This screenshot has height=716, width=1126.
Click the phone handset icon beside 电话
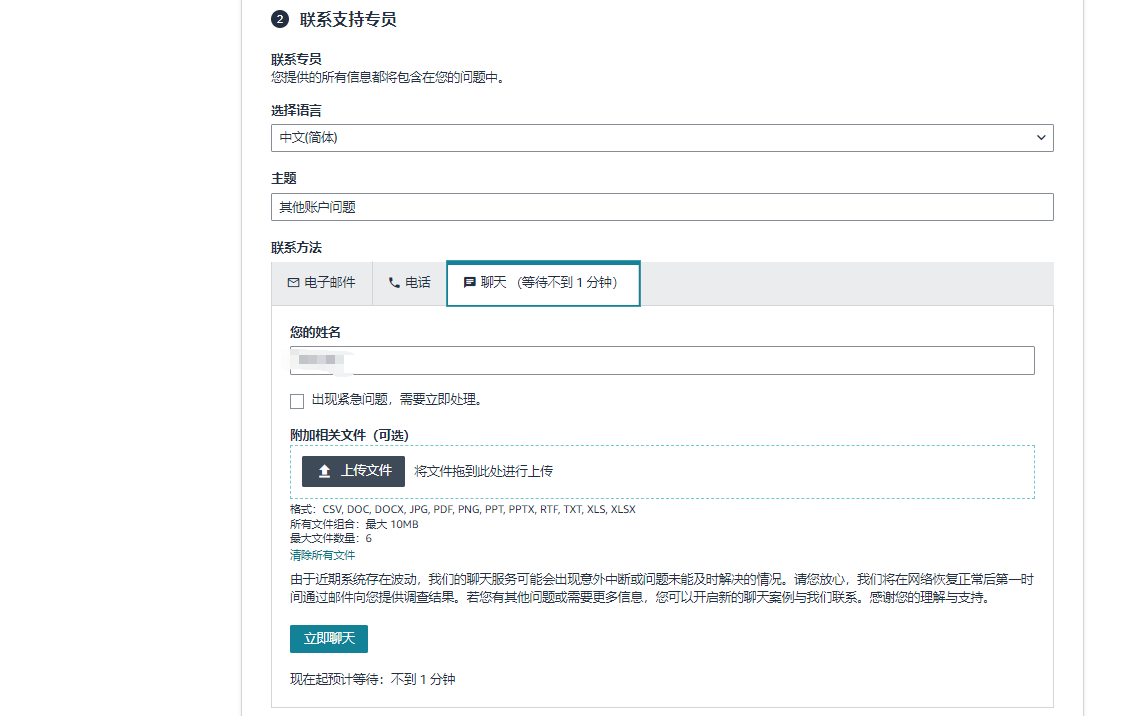[394, 283]
